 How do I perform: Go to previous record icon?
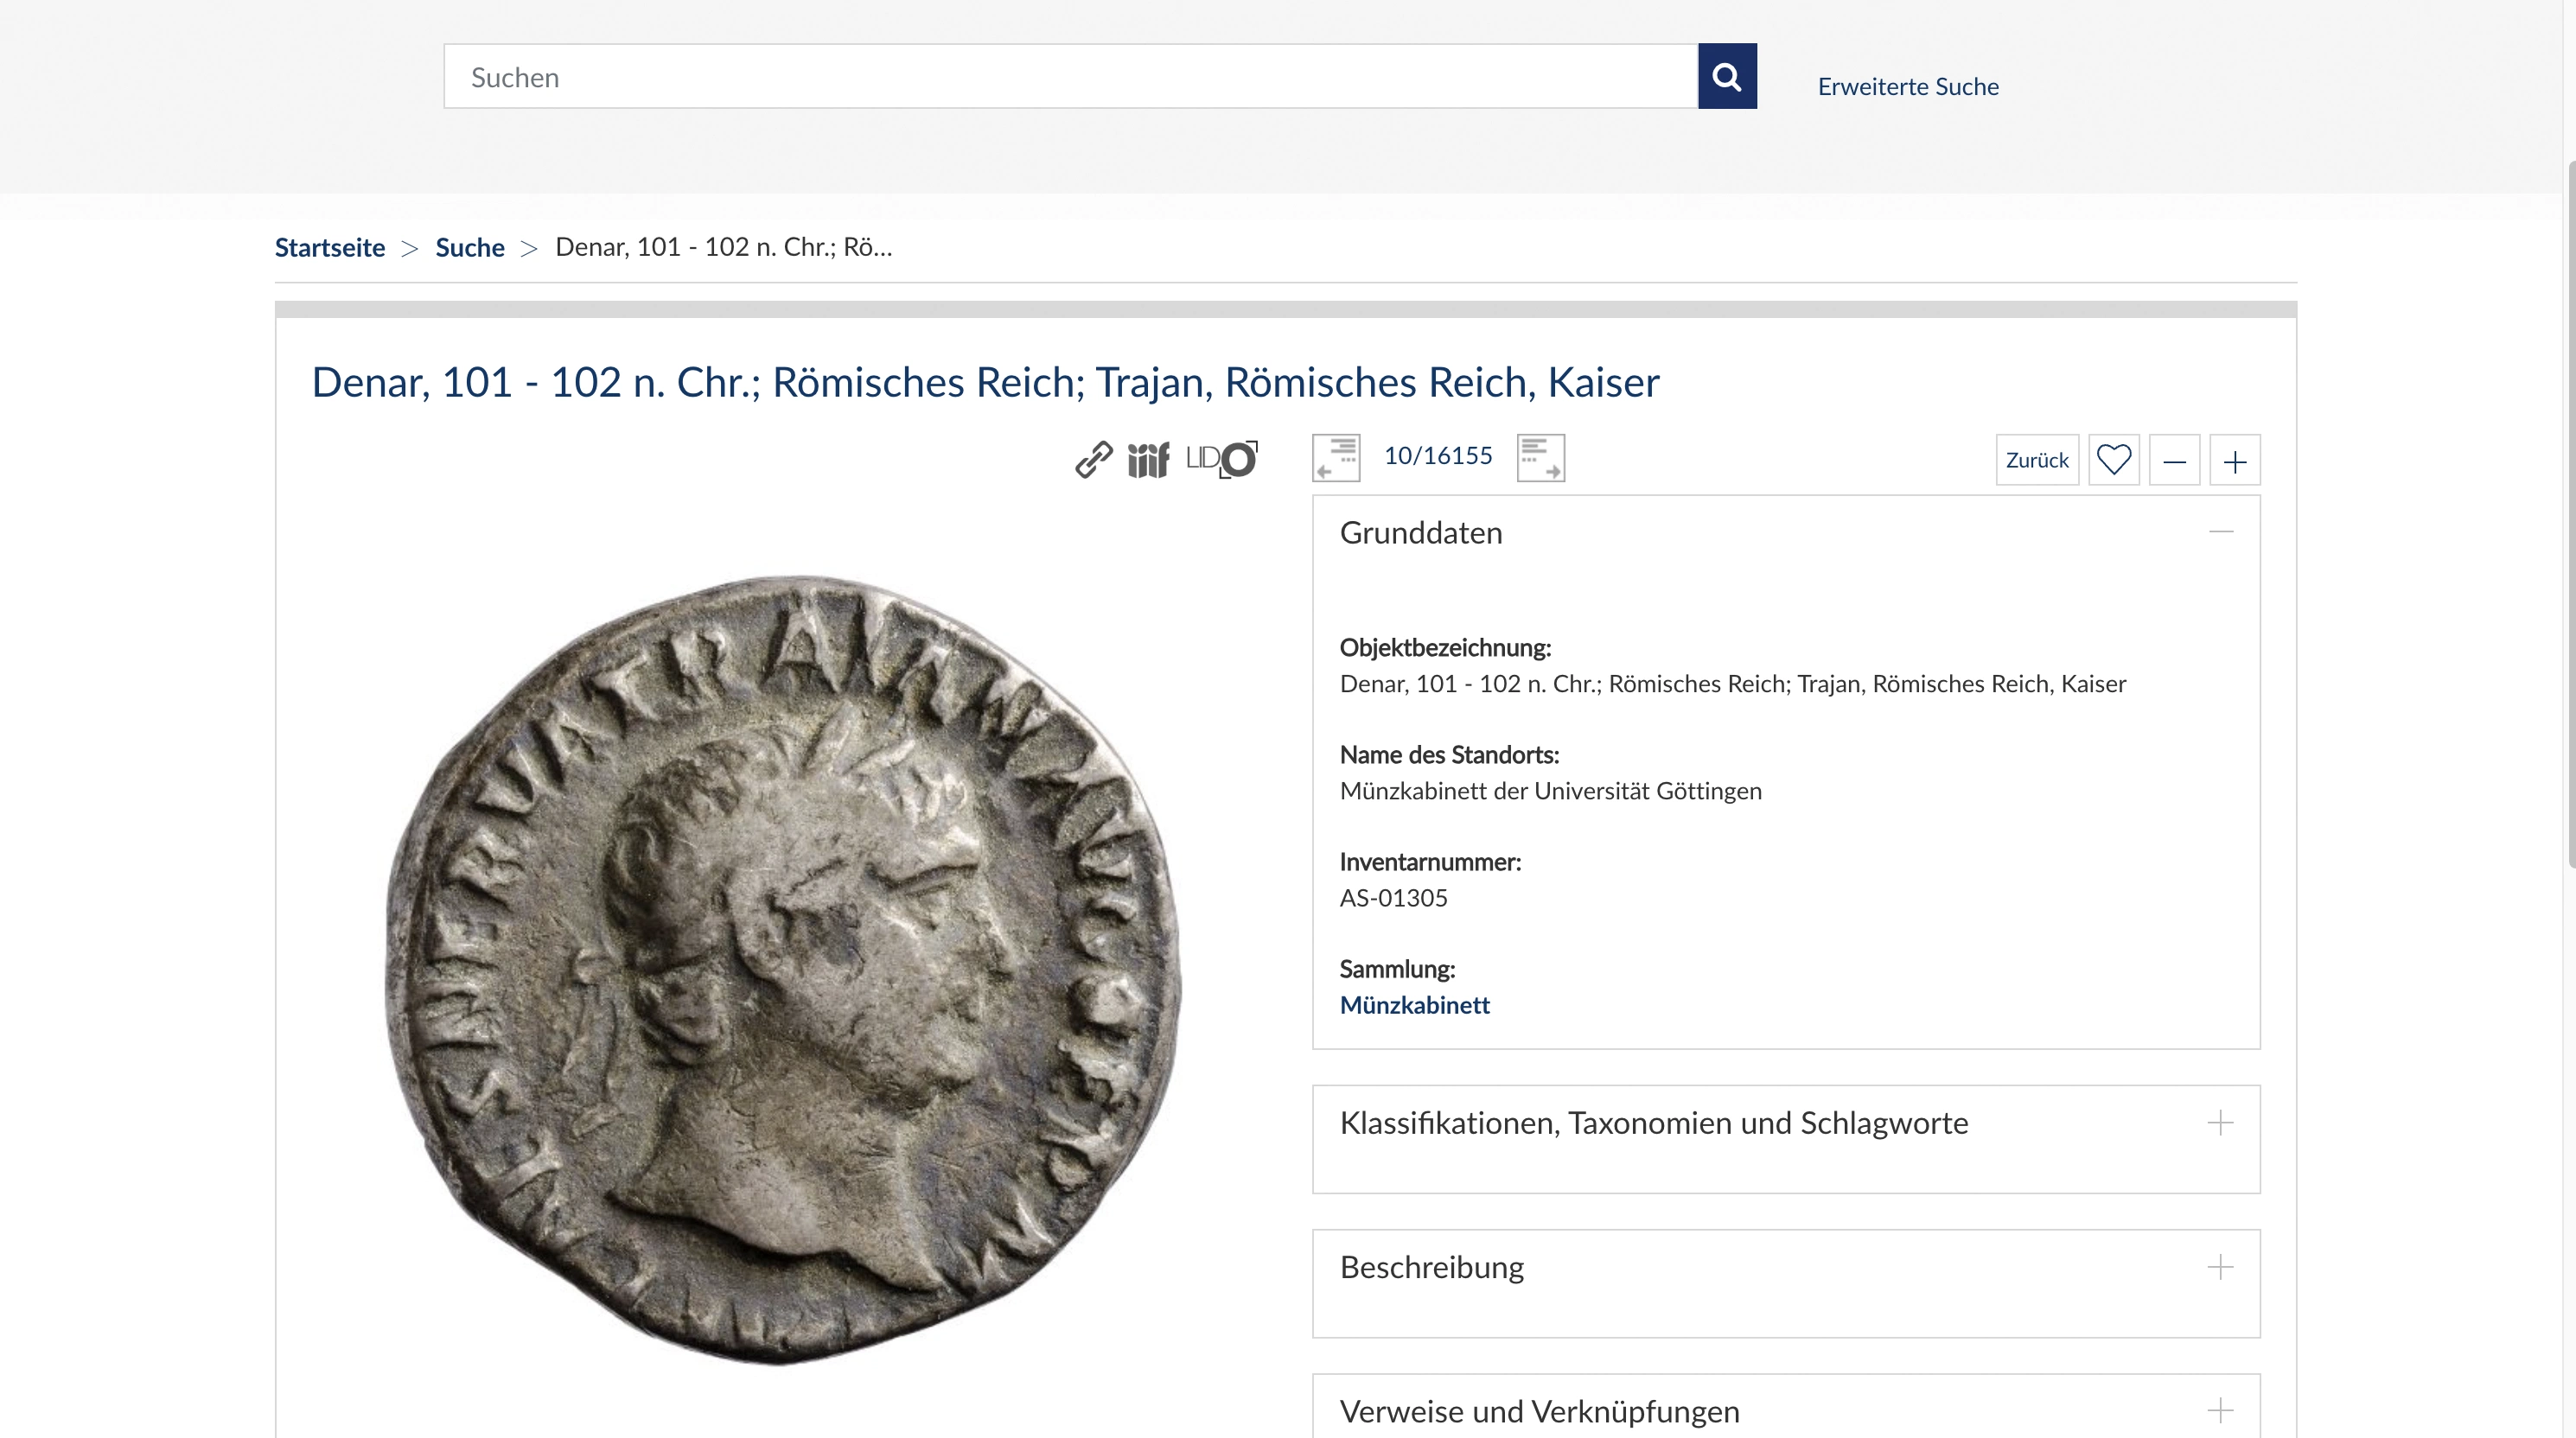[x=1336, y=458]
